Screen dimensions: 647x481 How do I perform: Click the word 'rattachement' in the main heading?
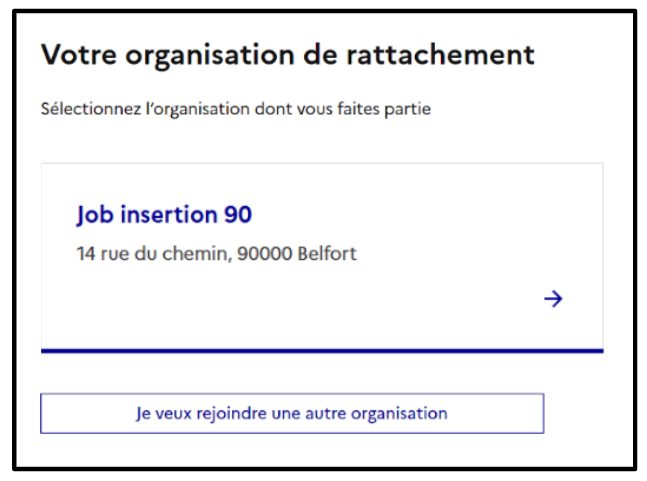pyautogui.click(x=440, y=55)
